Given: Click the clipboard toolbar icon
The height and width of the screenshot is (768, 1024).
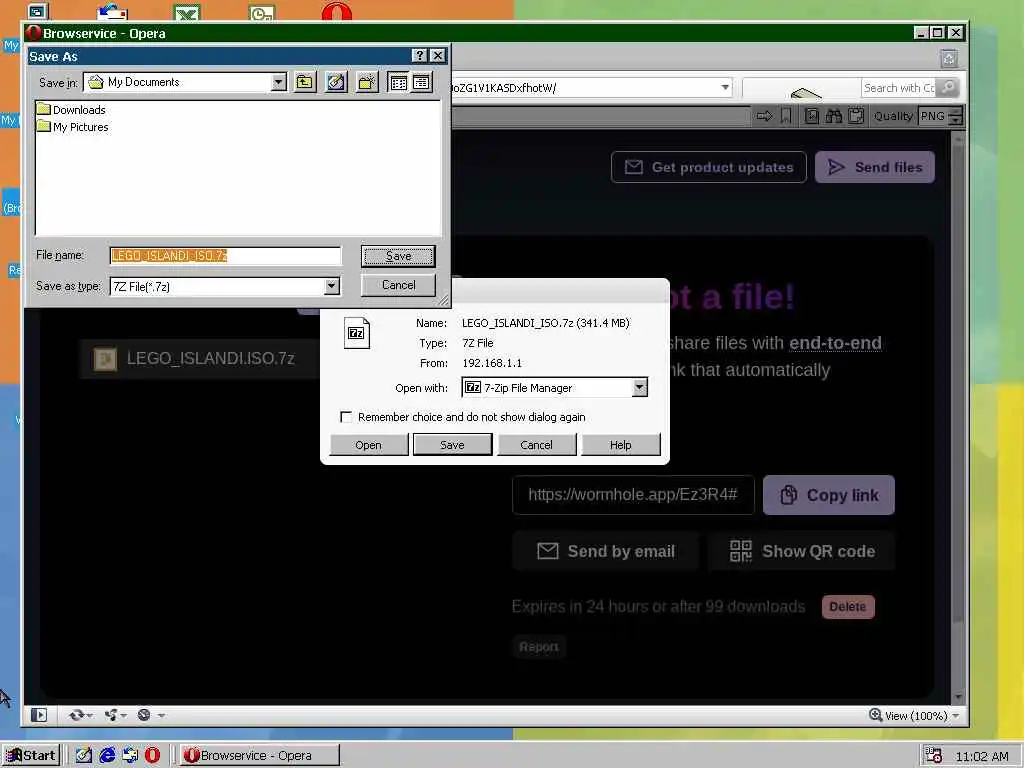Looking at the screenshot, I should 856,116.
